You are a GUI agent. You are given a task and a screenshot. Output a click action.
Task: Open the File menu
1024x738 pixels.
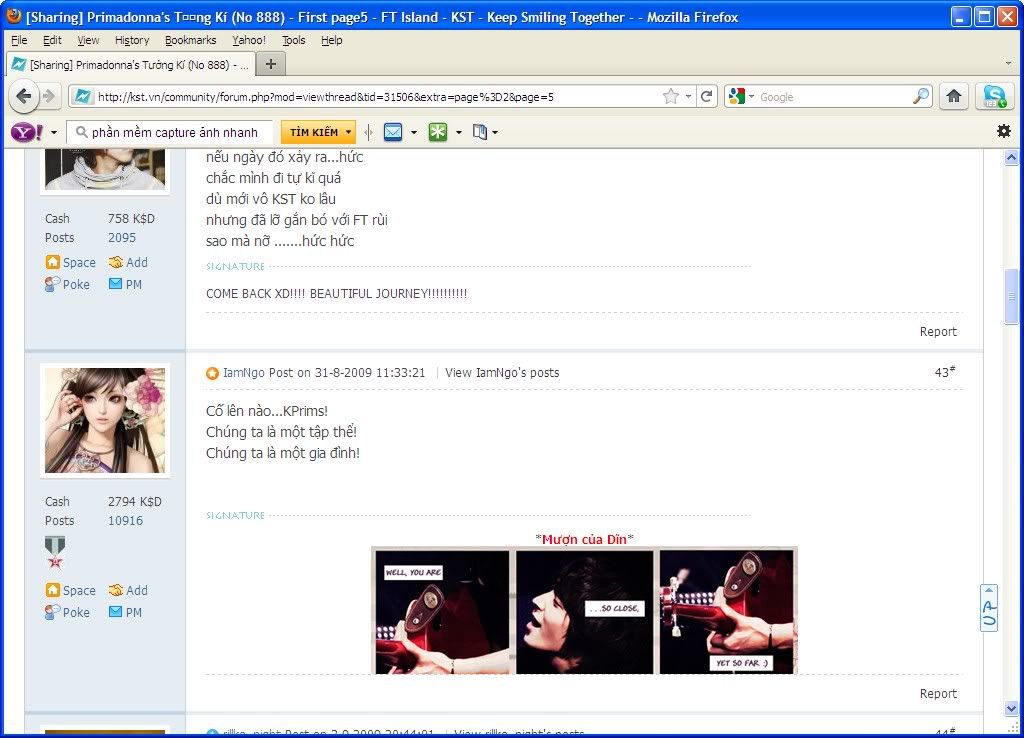(20, 40)
